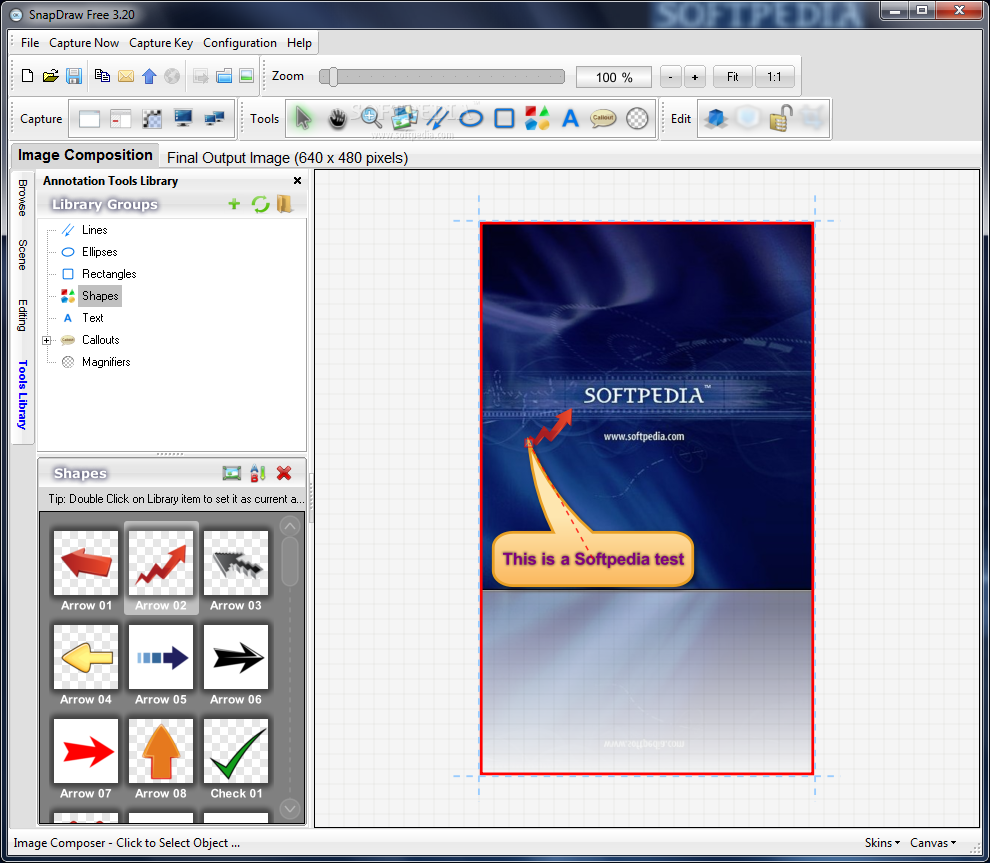Click the blue upload arrow icon
990x863 pixels.
click(x=149, y=76)
